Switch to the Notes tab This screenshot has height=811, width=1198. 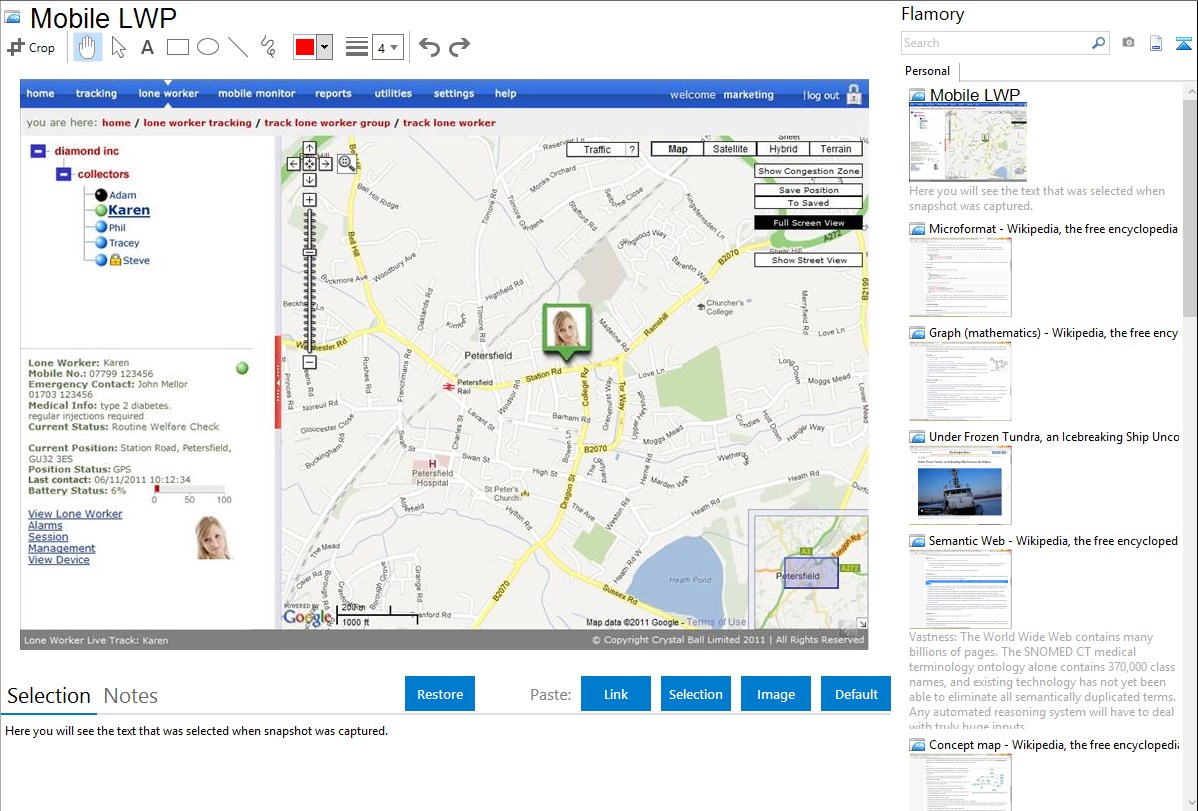pyautogui.click(x=131, y=696)
